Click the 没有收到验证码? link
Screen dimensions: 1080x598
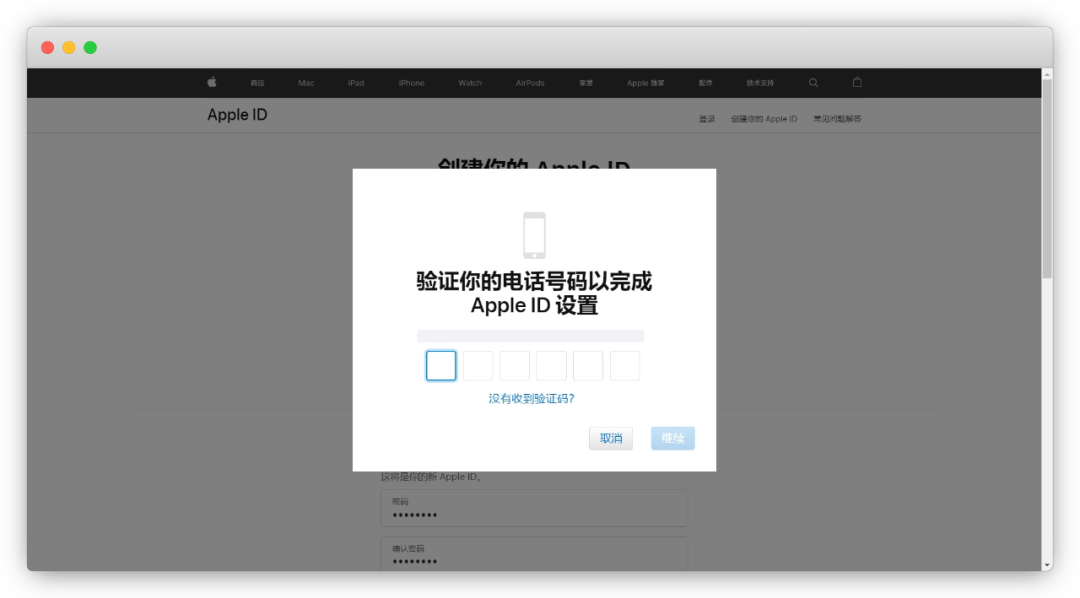coord(531,398)
